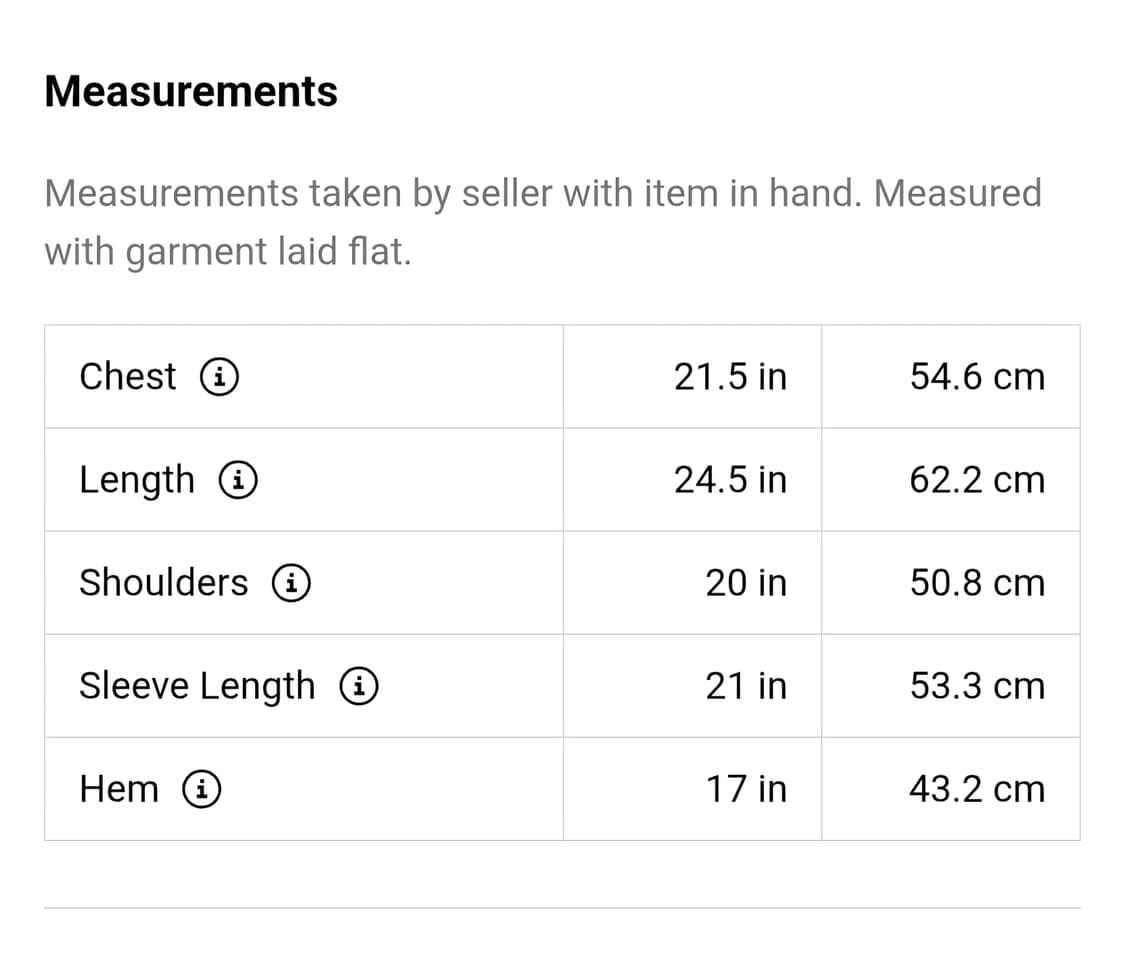
Task: View the Hem measurement info tooltip icon
Action: (x=201, y=789)
